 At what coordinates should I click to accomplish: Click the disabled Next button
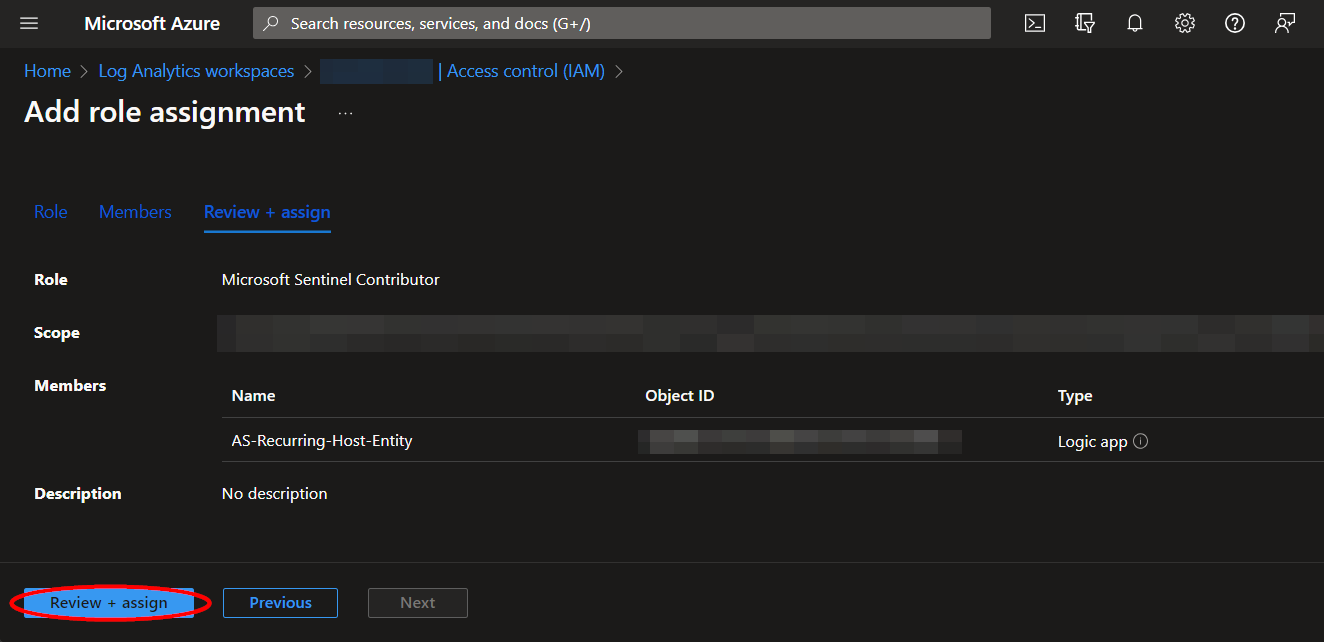(418, 603)
